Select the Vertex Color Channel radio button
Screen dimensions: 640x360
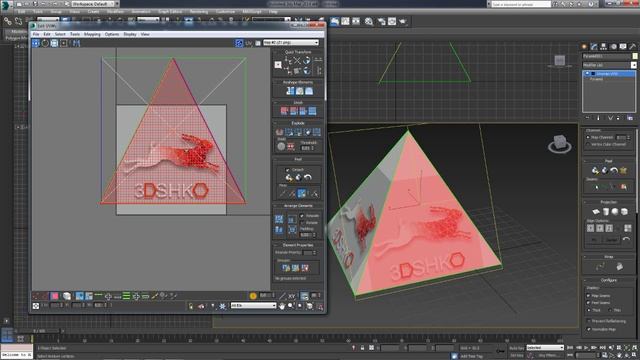pyautogui.click(x=588, y=144)
